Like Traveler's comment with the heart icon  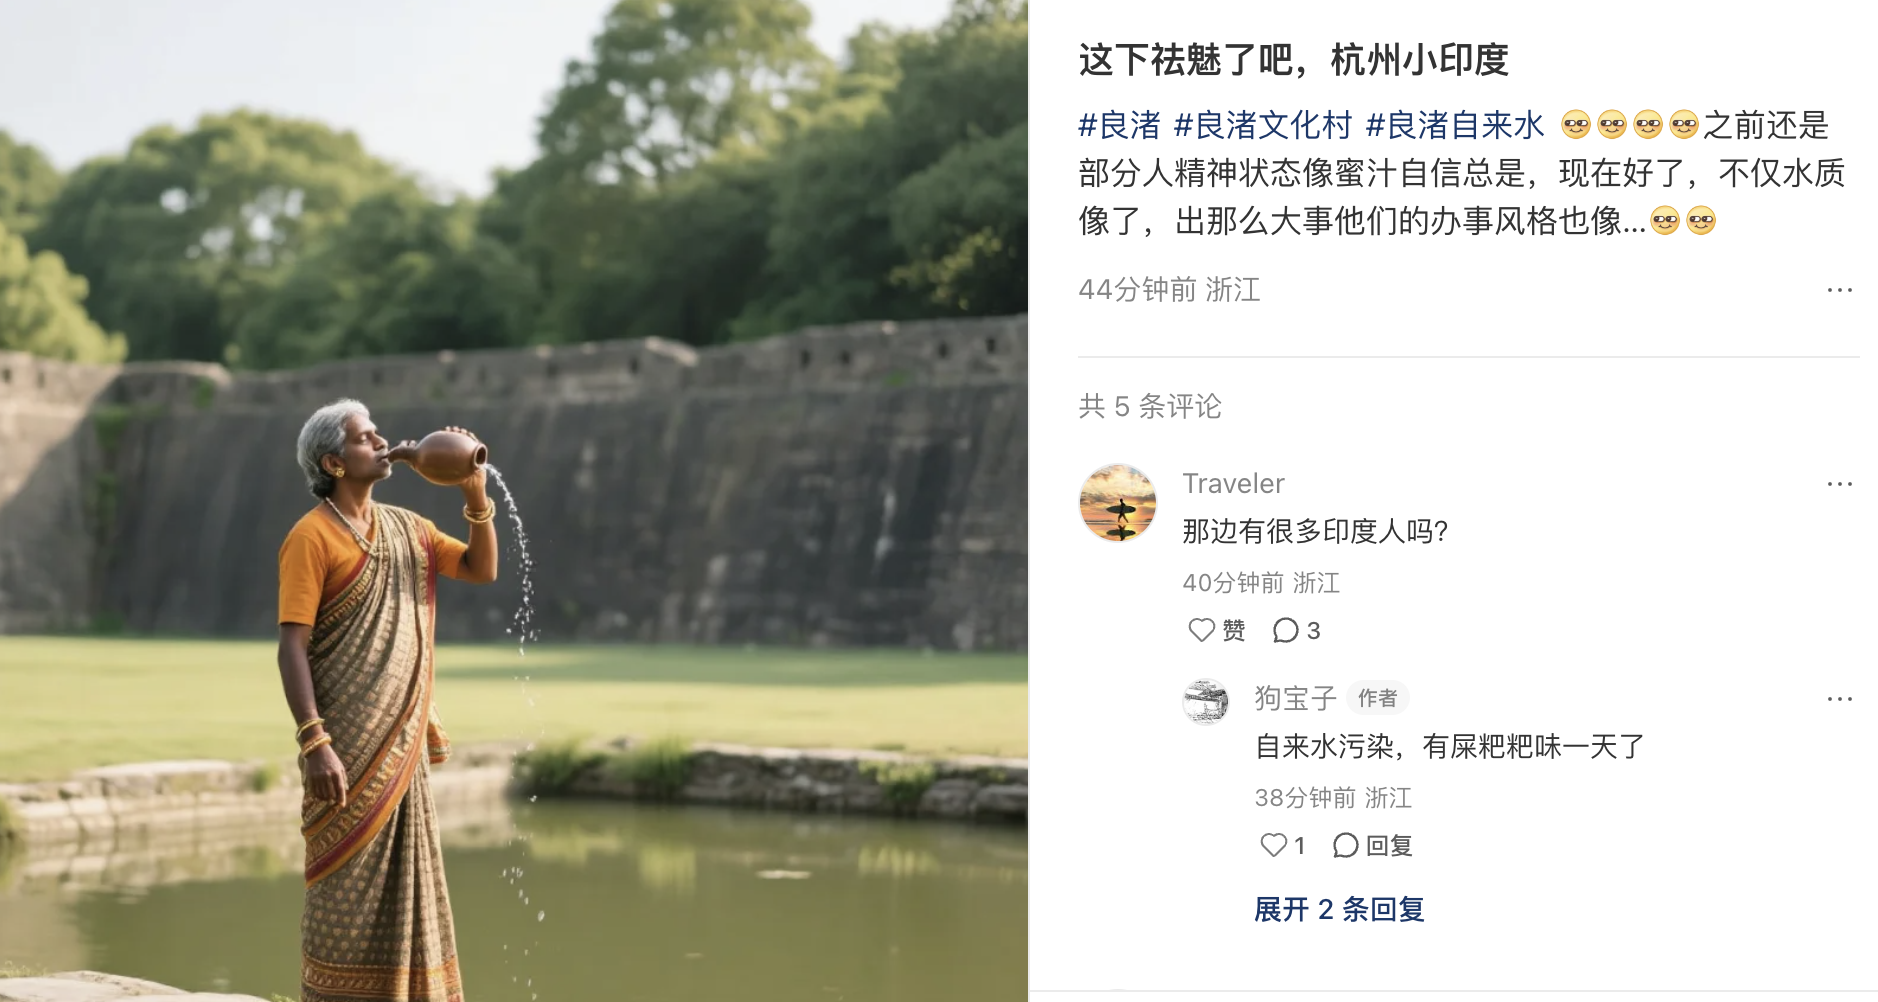point(1201,630)
